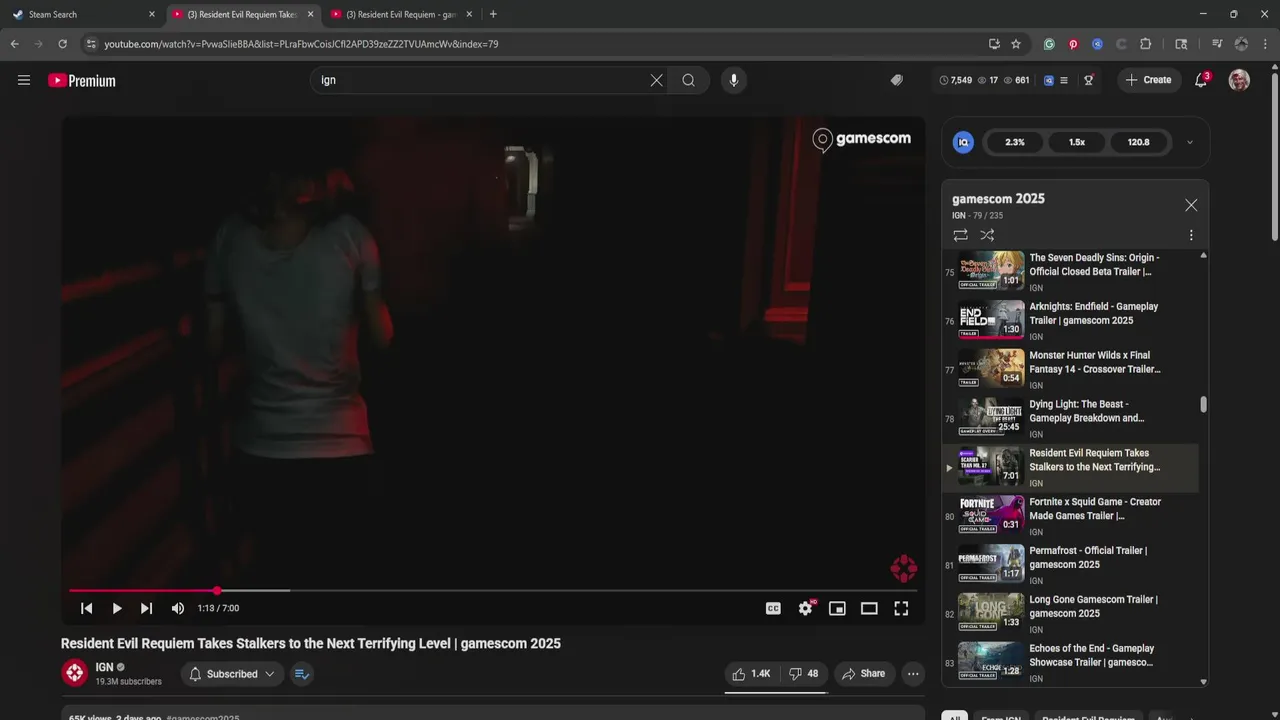1280x720 pixels.
Task: Click the 120.8 vidIQ stat pill
Action: (x=1139, y=142)
